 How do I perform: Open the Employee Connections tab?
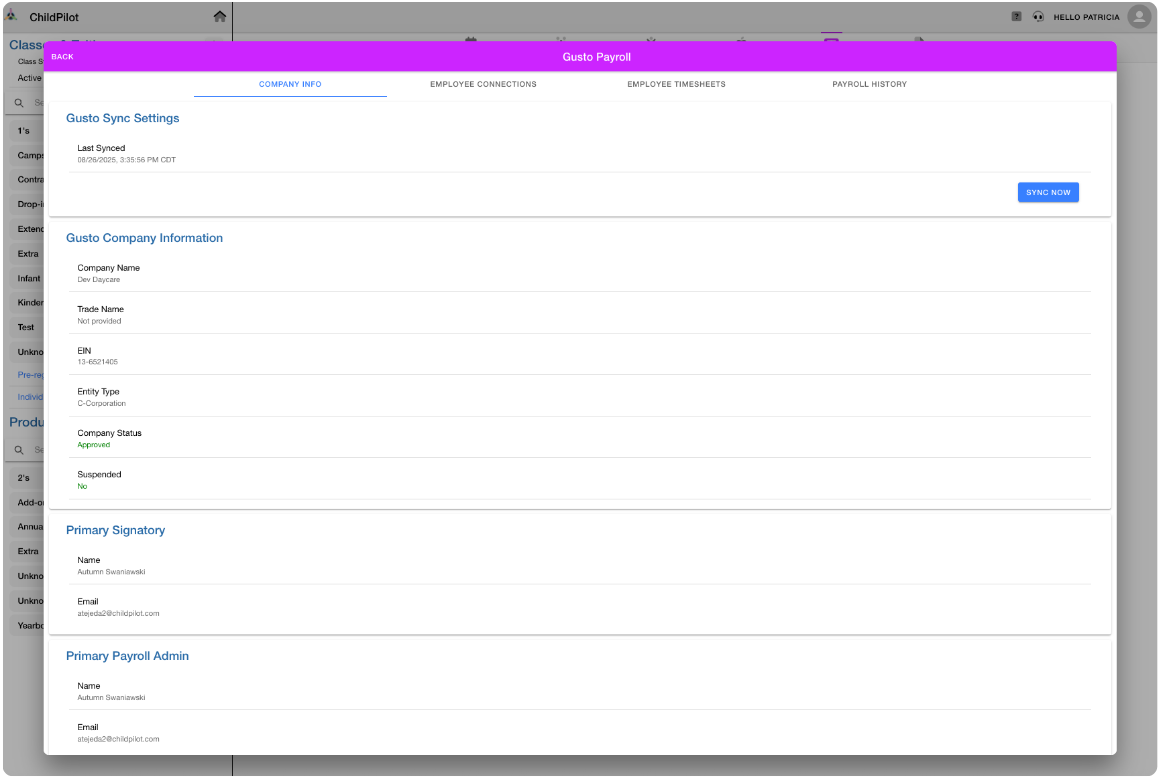click(x=483, y=84)
